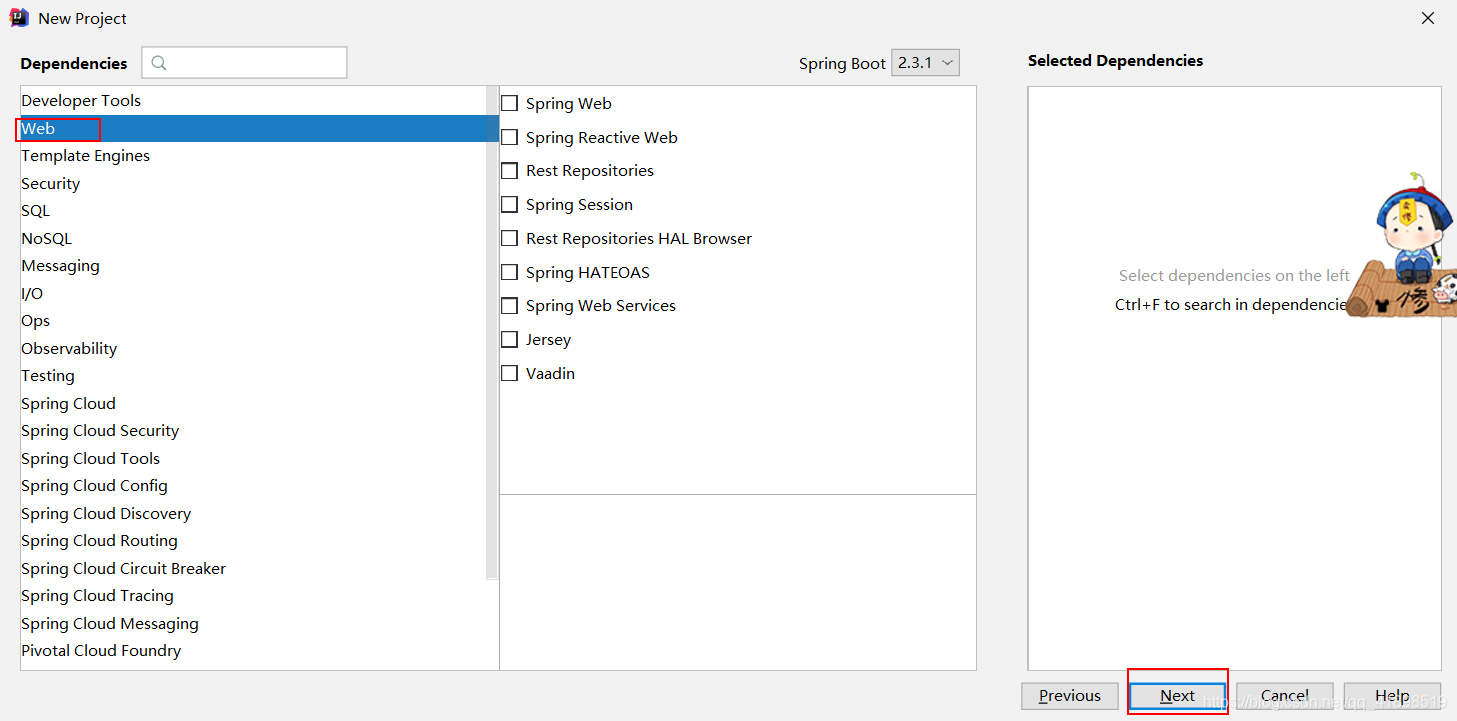Screen dimensions: 1457x721
Task: Focus the dependencies search field
Action: click(x=245, y=62)
